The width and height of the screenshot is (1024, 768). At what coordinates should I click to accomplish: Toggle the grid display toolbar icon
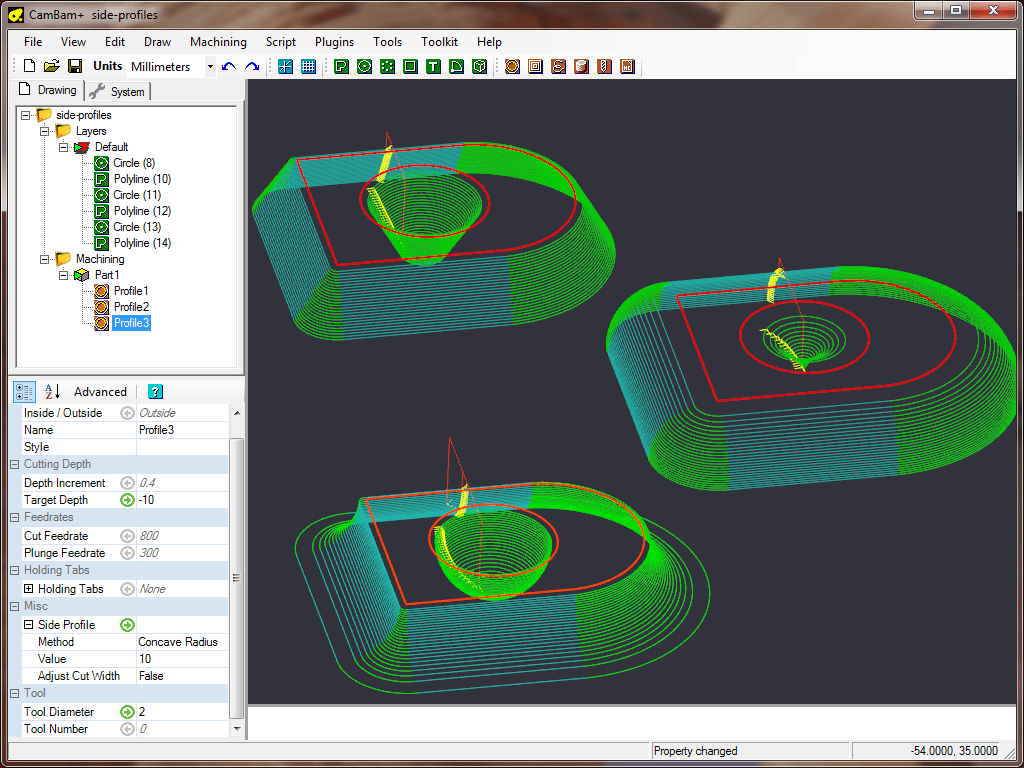click(x=308, y=66)
